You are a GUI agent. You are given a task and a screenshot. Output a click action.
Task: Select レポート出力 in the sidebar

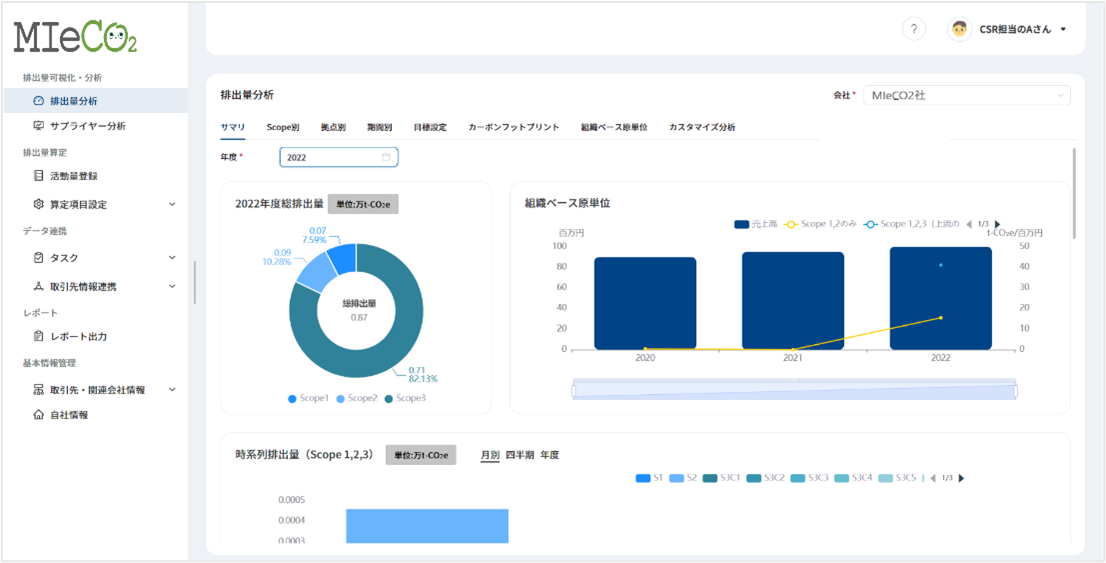click(x=78, y=337)
